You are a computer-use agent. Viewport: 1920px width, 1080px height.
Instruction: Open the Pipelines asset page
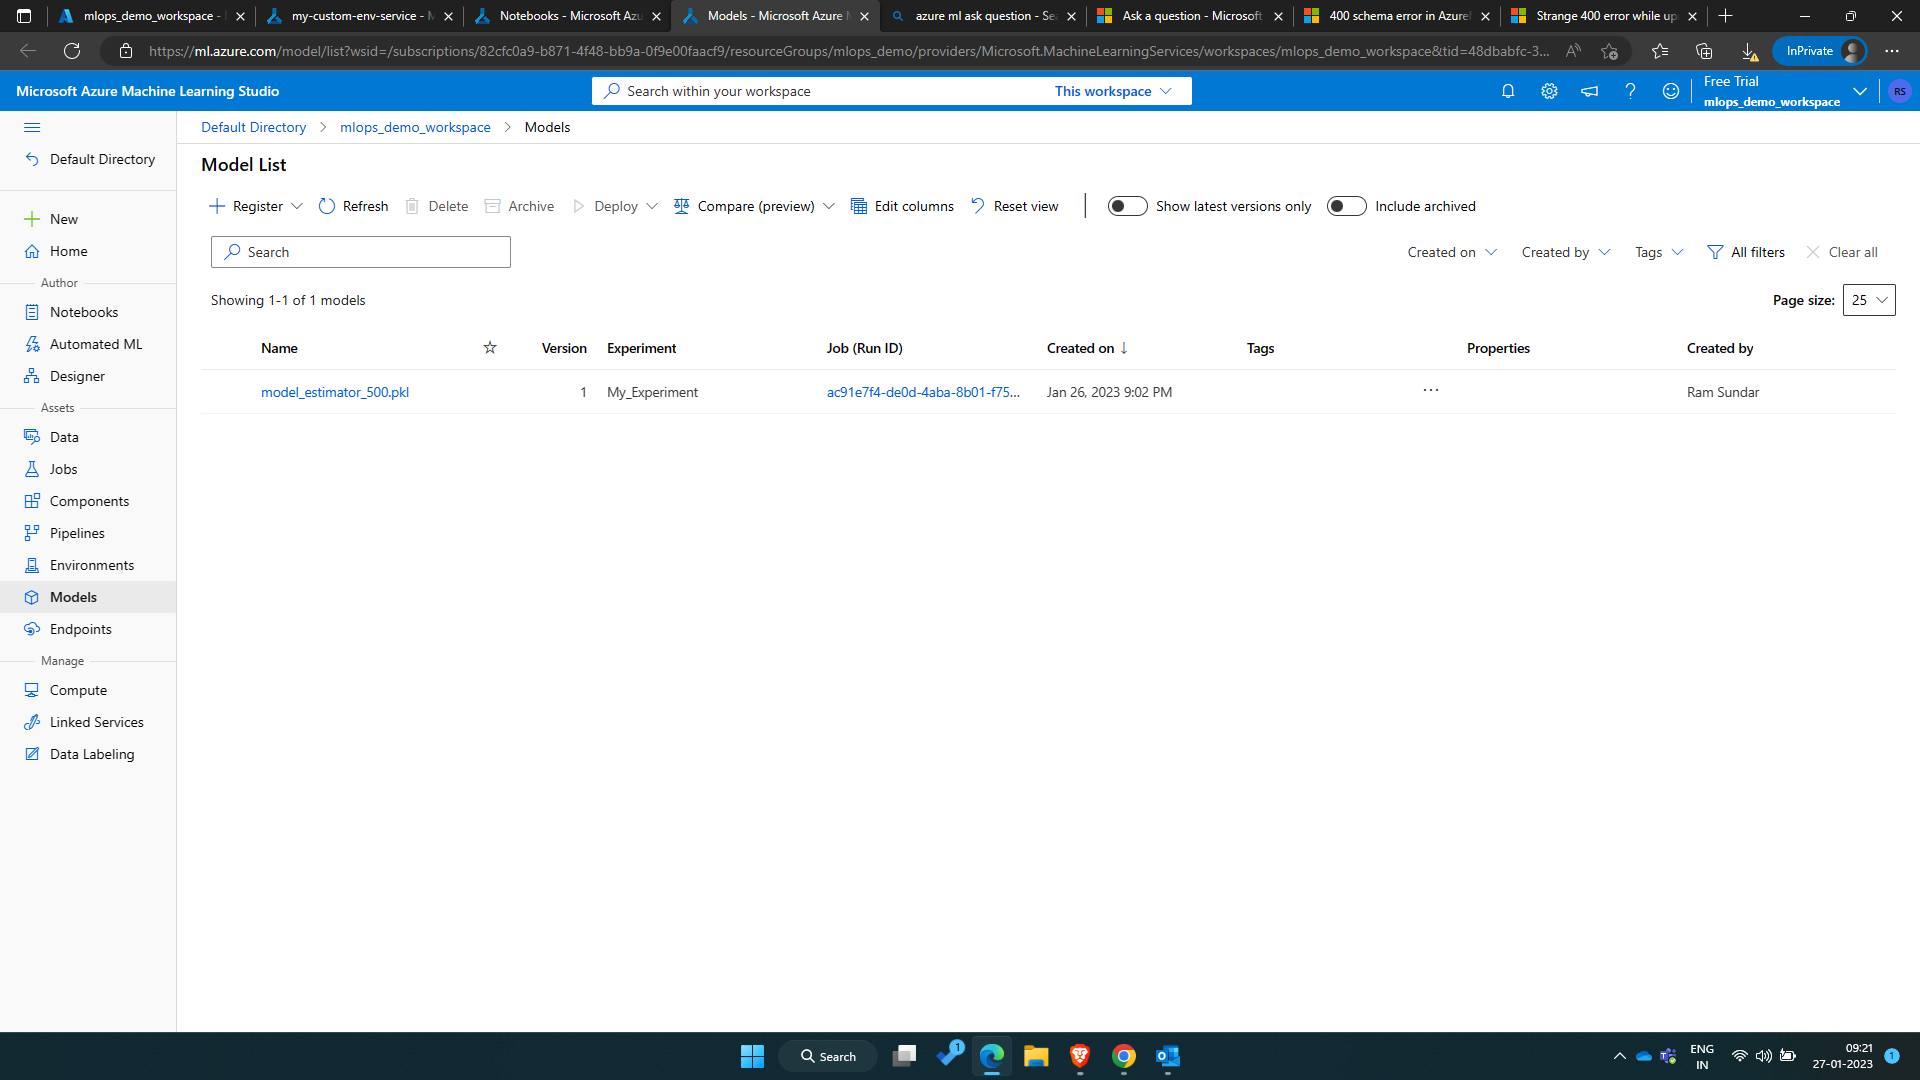[75, 532]
